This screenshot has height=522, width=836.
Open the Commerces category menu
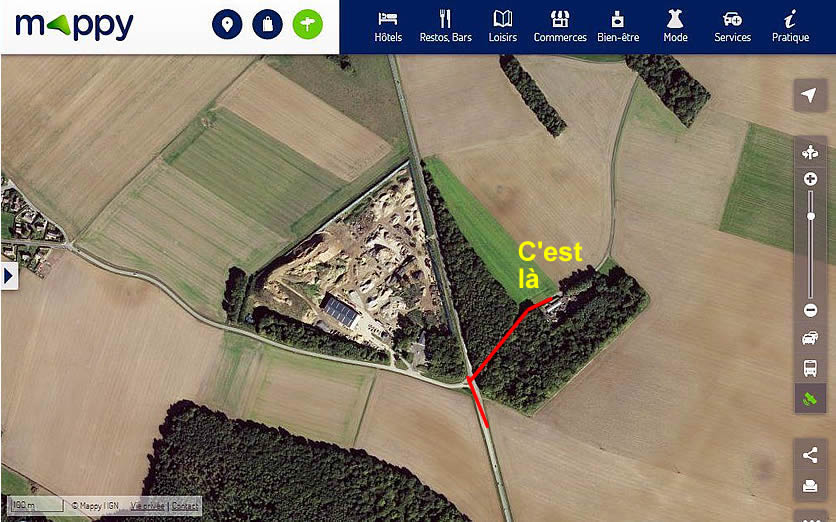(560, 27)
